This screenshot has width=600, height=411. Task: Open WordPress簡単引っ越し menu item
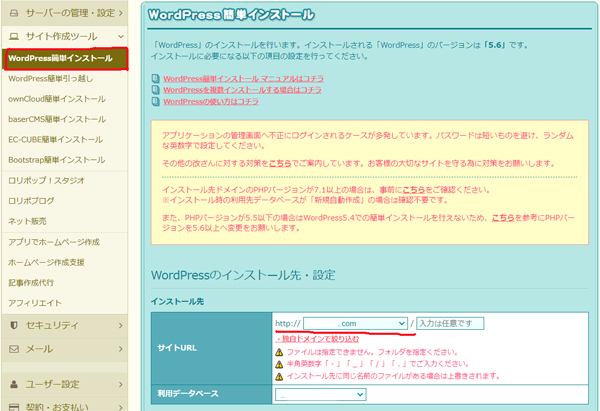(51, 79)
